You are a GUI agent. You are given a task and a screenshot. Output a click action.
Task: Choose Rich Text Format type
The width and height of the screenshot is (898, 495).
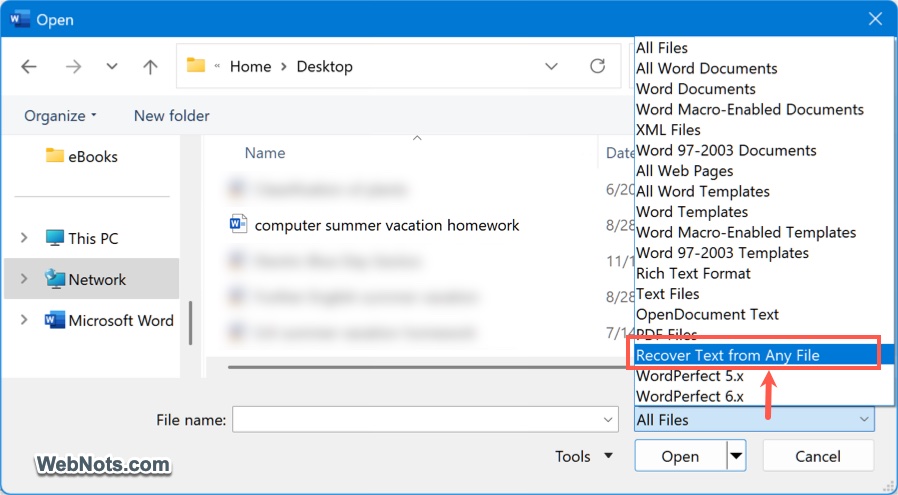pyautogui.click(x=693, y=273)
